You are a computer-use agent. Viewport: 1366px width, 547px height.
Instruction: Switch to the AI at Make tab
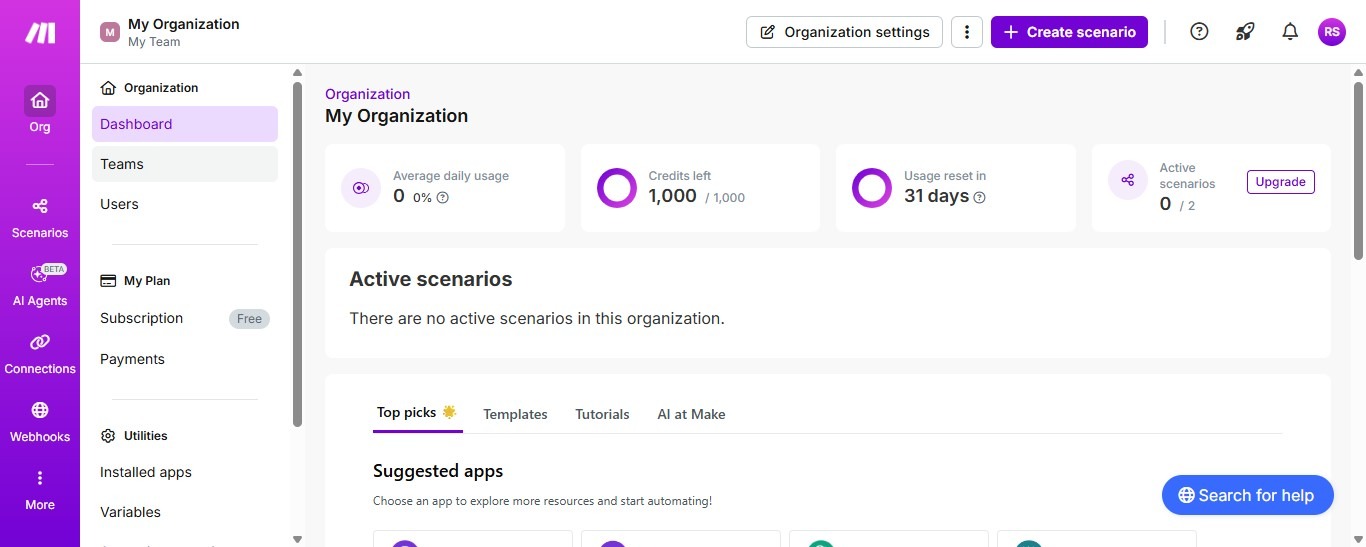click(x=691, y=414)
